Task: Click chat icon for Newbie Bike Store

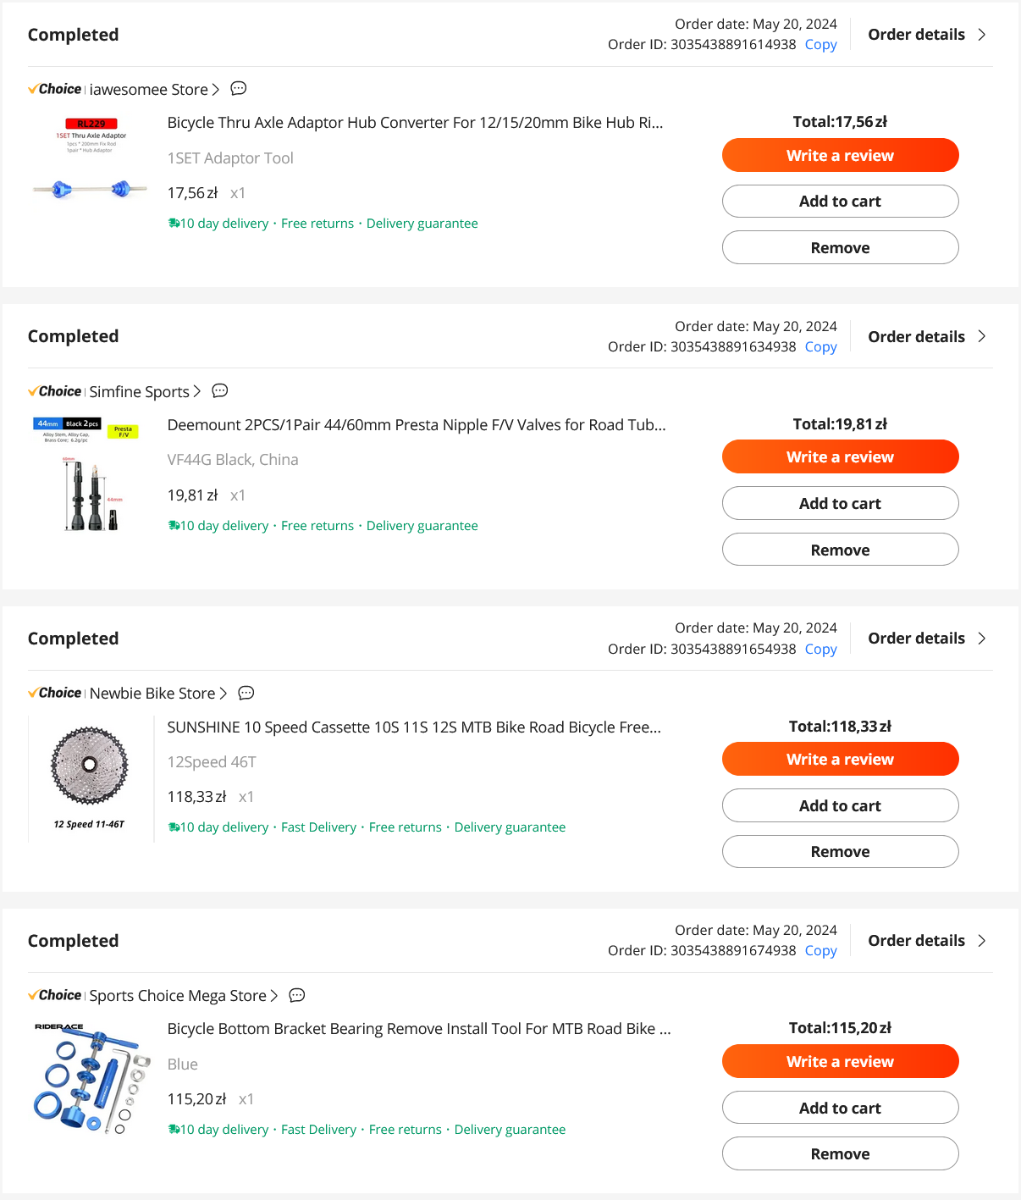Action: 246,693
